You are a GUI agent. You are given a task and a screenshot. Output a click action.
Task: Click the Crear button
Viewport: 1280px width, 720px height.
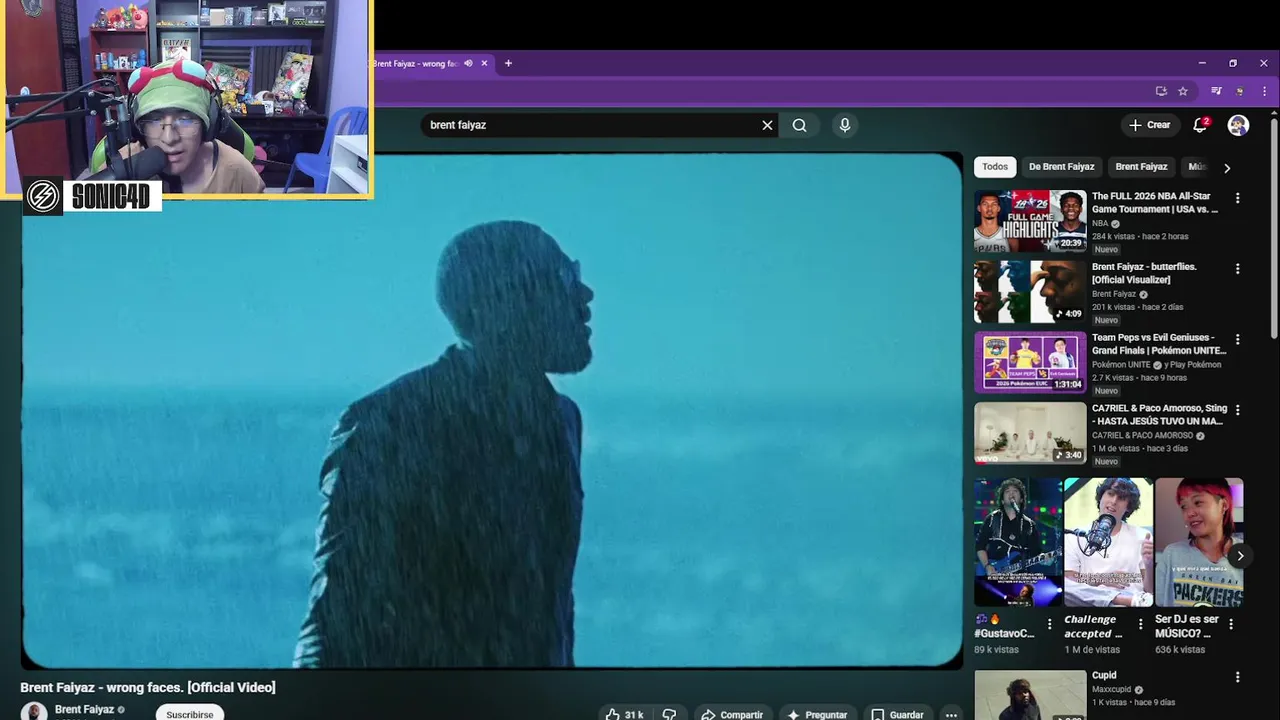(1149, 125)
